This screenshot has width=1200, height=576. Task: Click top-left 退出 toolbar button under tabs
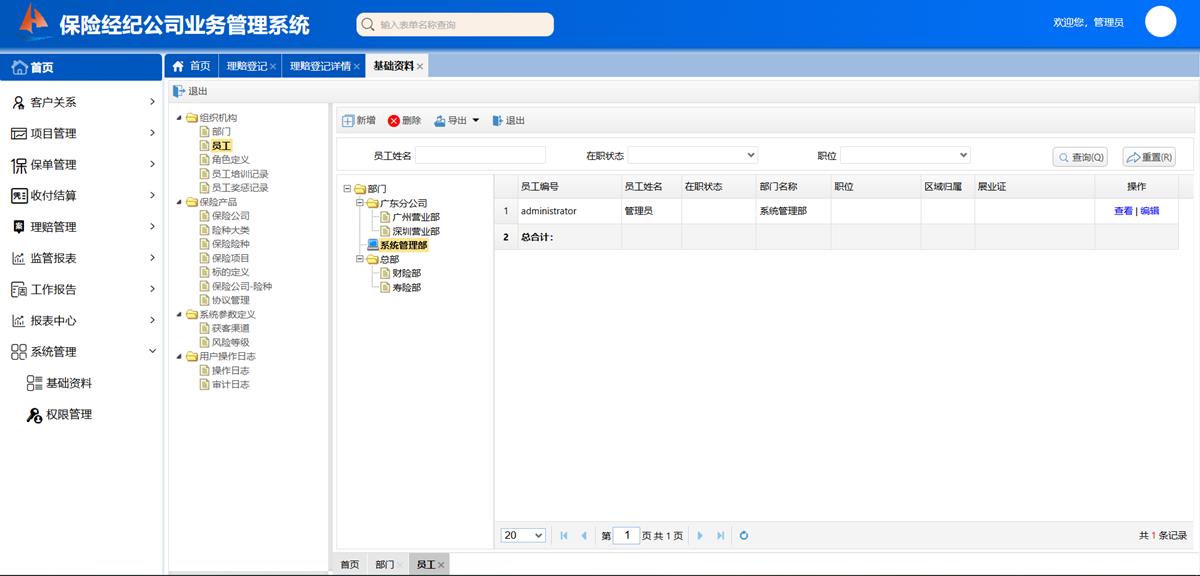(x=191, y=91)
